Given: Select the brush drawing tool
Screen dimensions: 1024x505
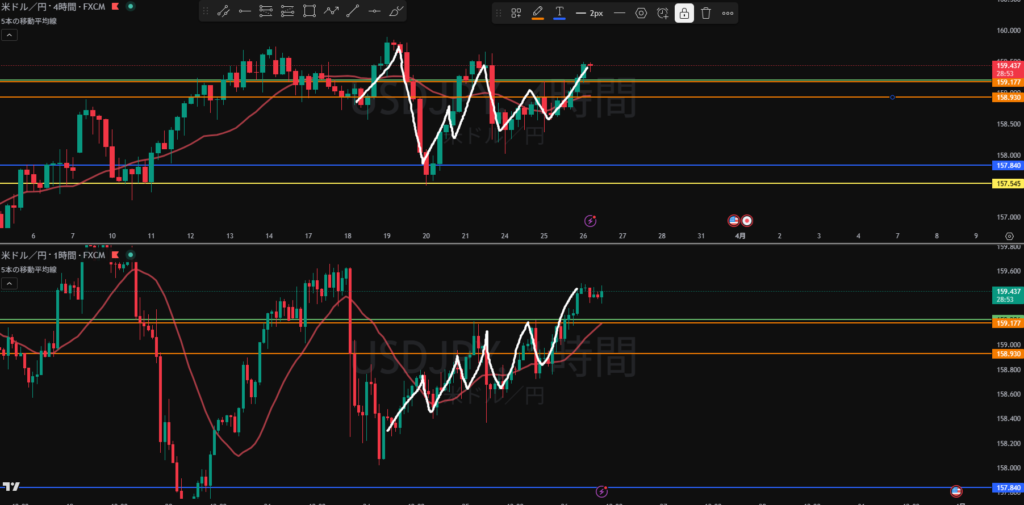Looking at the screenshot, I should click(397, 12).
